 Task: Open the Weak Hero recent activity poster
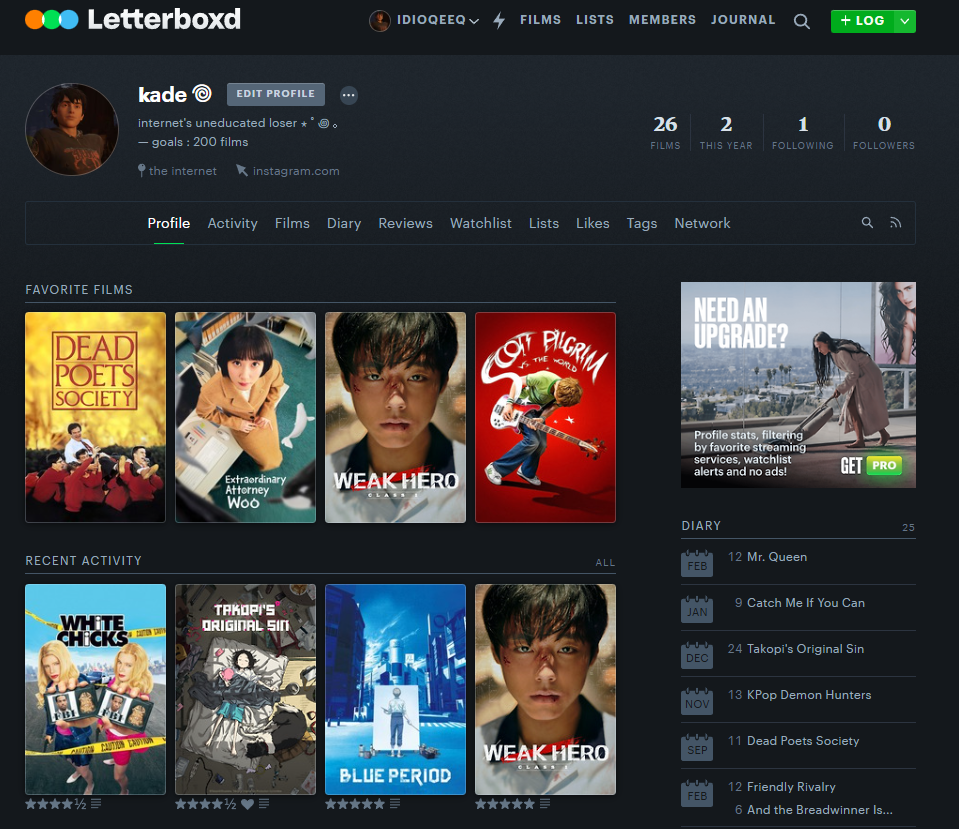click(x=546, y=689)
